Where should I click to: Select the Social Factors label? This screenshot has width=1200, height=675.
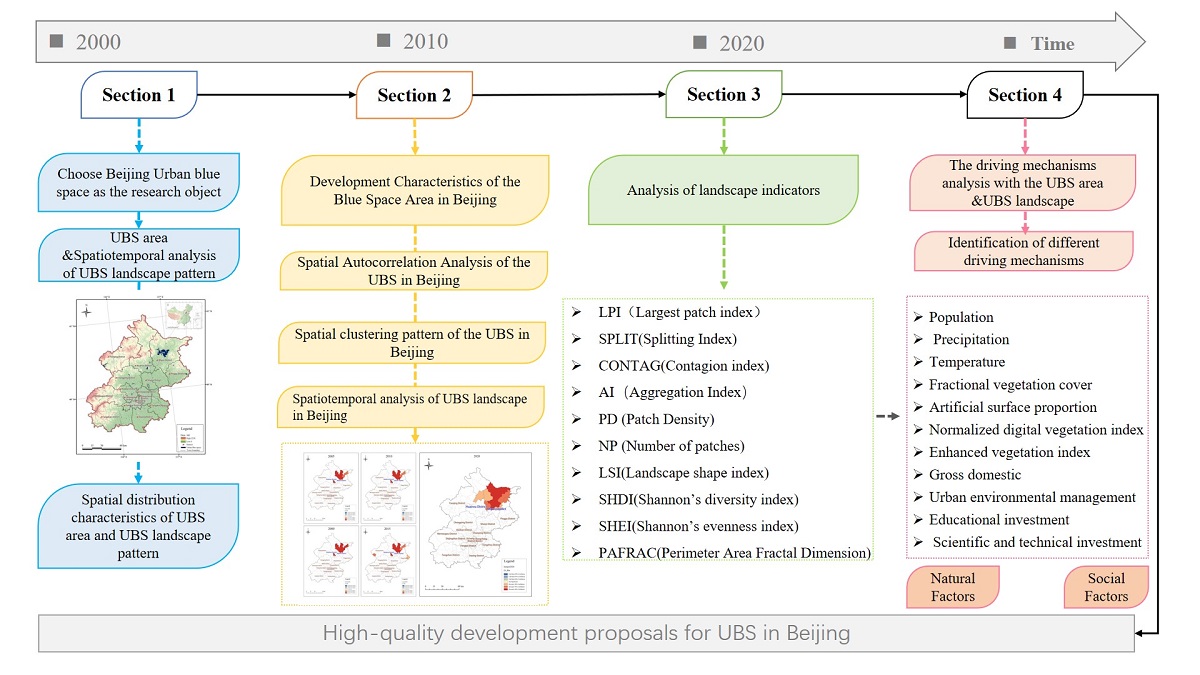(1106, 587)
